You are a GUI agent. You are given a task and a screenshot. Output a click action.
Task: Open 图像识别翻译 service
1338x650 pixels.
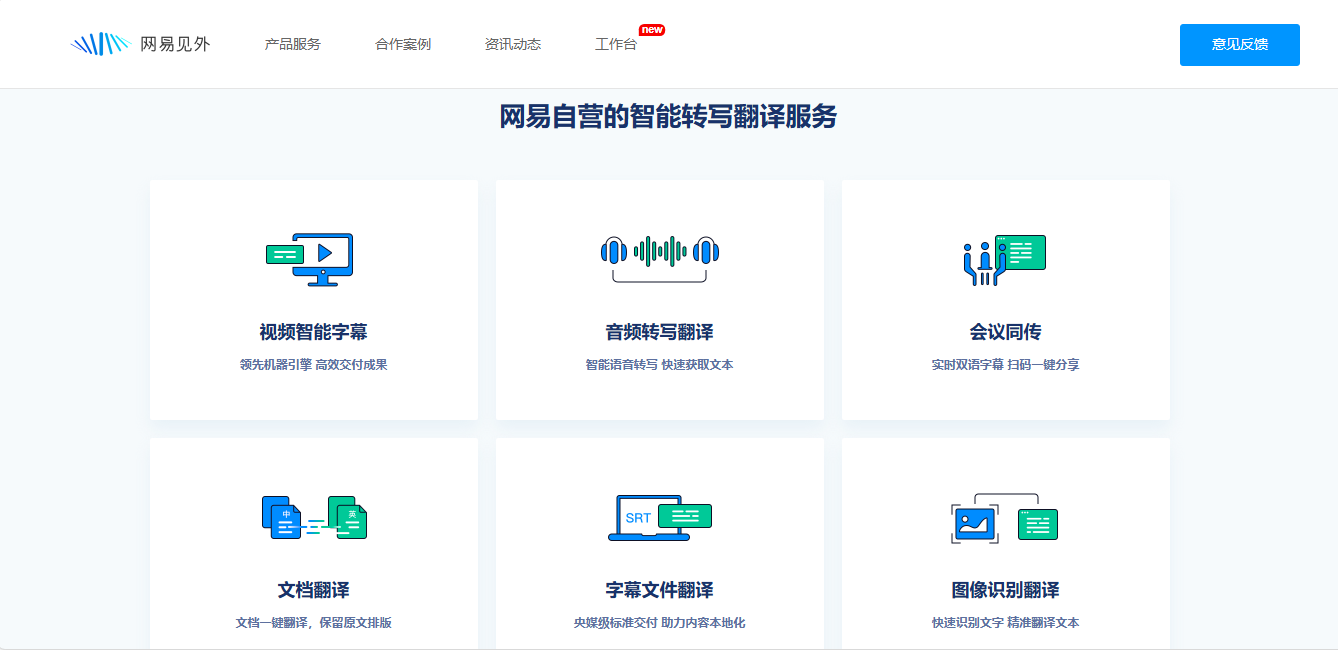coord(1006,590)
